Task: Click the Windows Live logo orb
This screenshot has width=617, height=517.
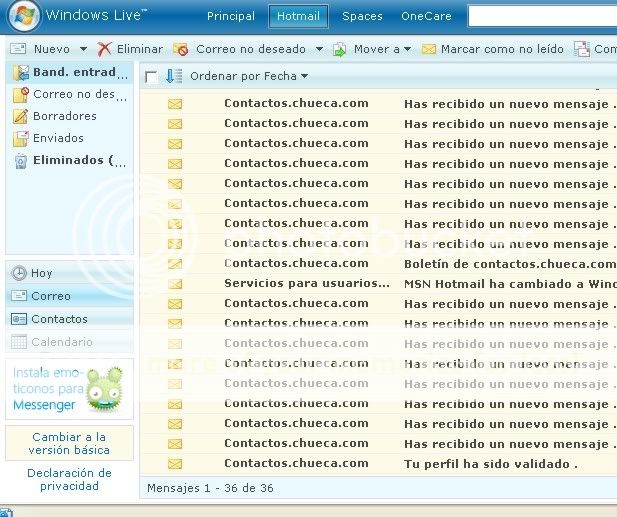Action: pos(24,16)
